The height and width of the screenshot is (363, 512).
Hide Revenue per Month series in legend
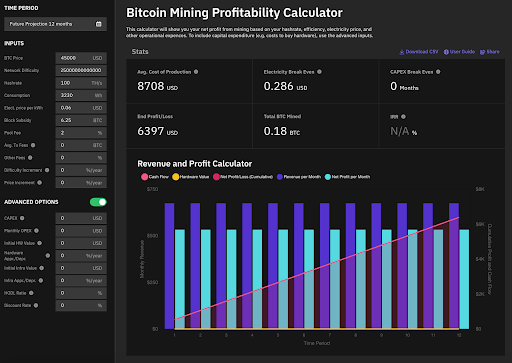(299, 177)
